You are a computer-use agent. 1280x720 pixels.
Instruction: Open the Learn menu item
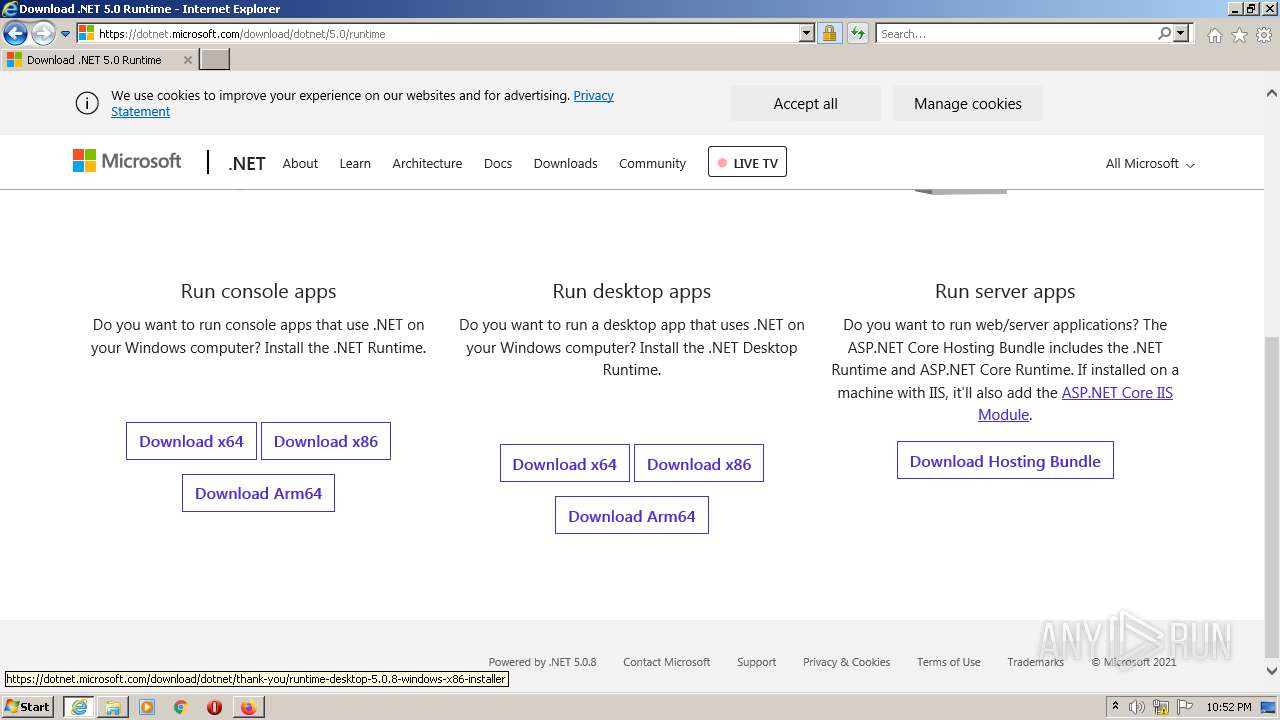click(x=355, y=164)
